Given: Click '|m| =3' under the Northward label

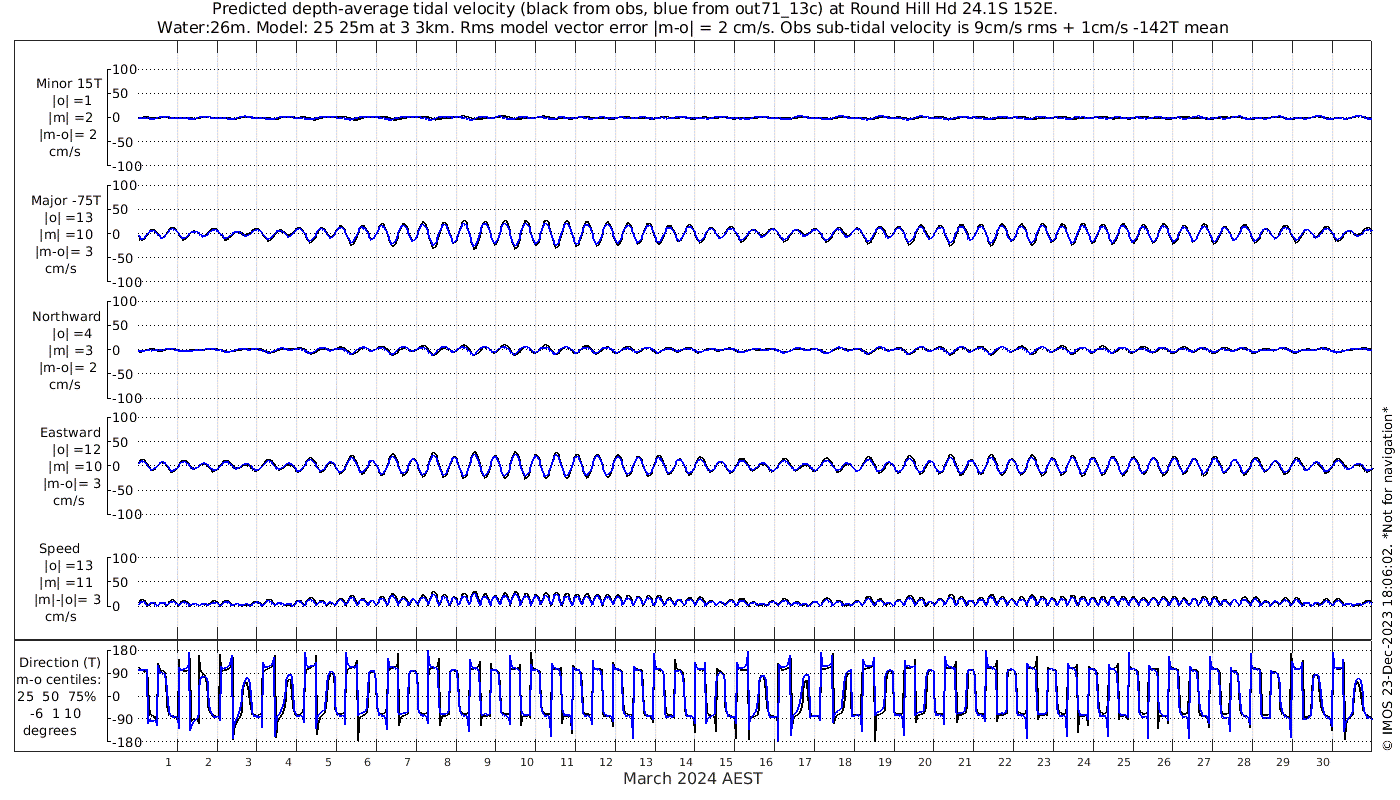Looking at the screenshot, I should point(70,351).
